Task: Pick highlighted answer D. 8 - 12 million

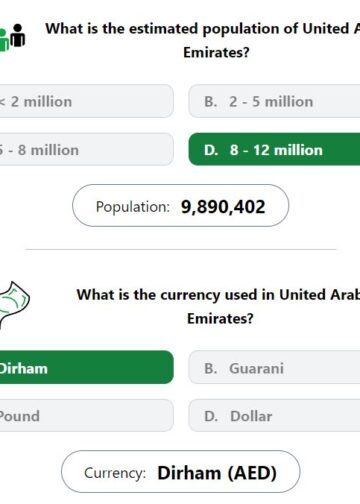Action: point(274,149)
